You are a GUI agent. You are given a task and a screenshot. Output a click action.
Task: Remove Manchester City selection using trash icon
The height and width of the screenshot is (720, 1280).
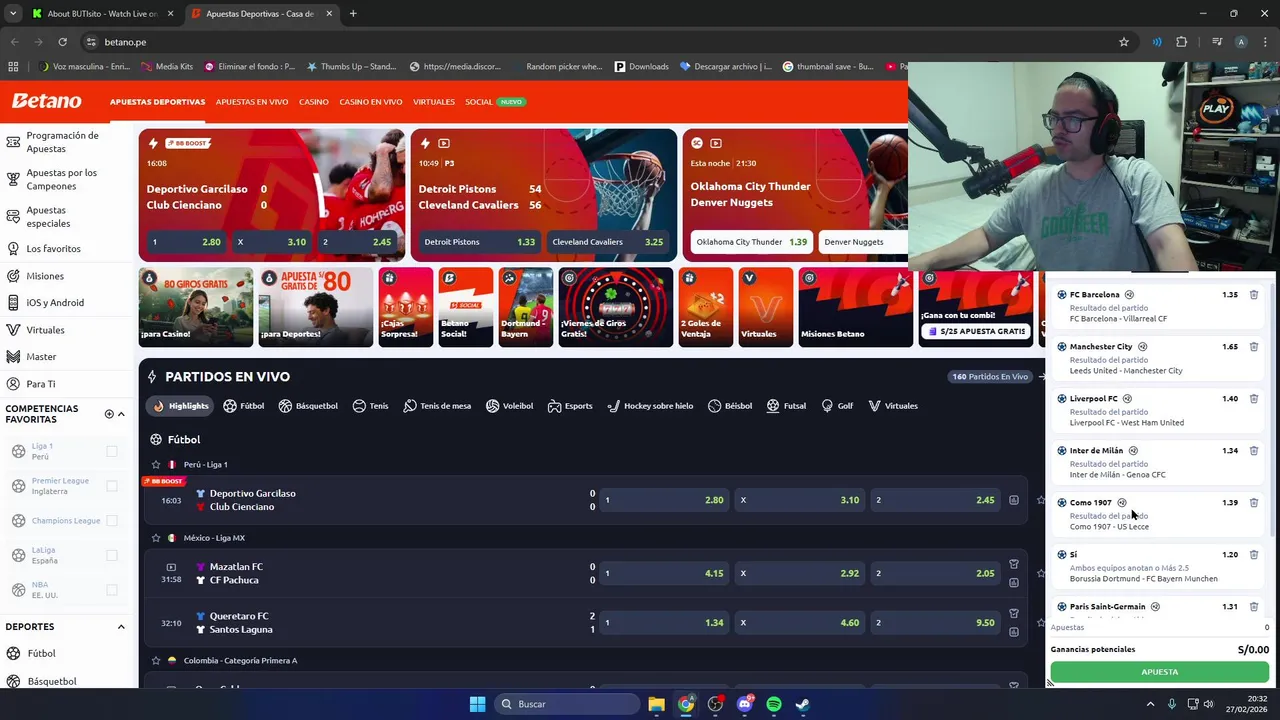coord(1253,347)
